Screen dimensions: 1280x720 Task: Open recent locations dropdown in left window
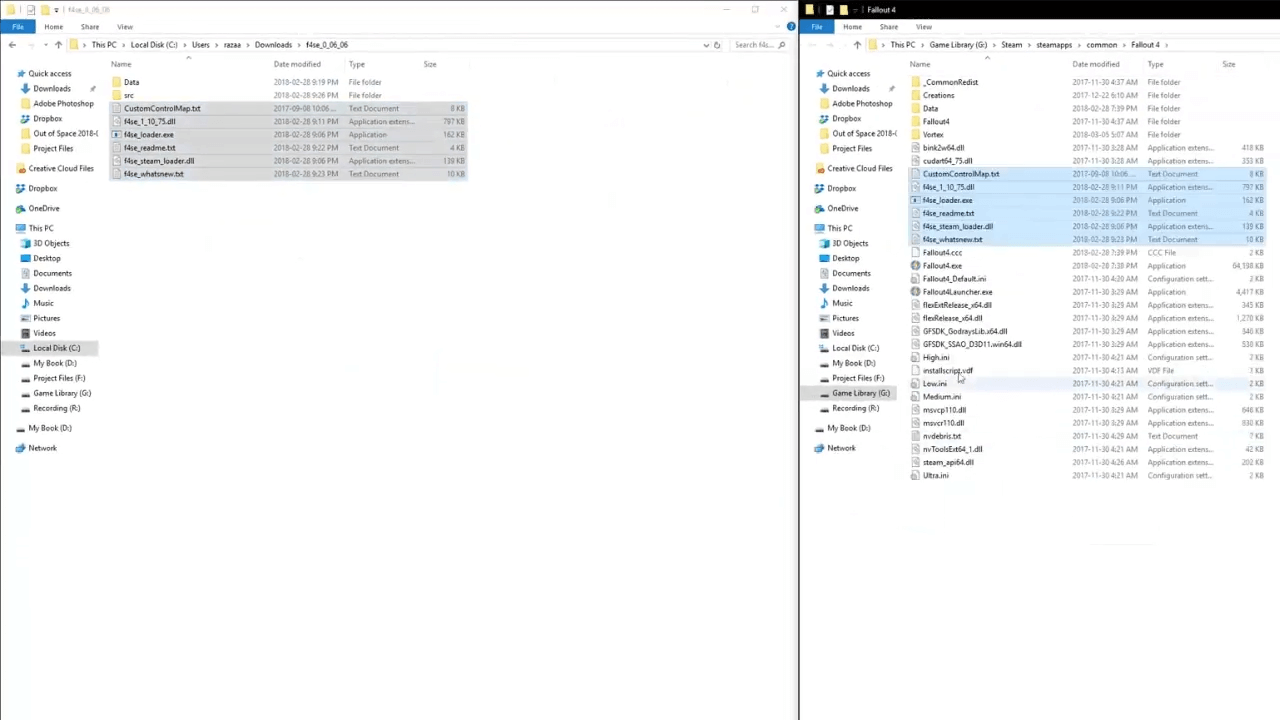click(45, 44)
